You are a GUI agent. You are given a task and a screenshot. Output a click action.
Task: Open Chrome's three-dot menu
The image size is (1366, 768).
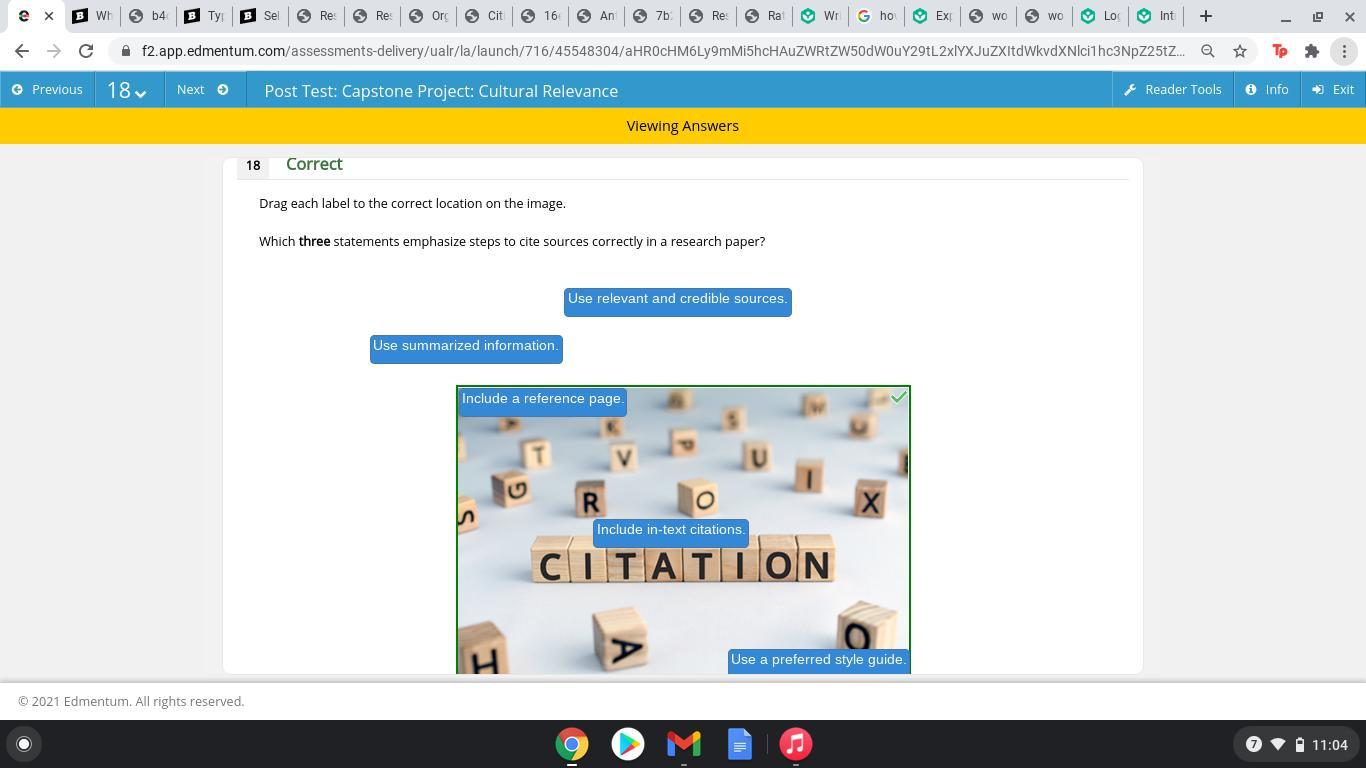click(x=1344, y=51)
